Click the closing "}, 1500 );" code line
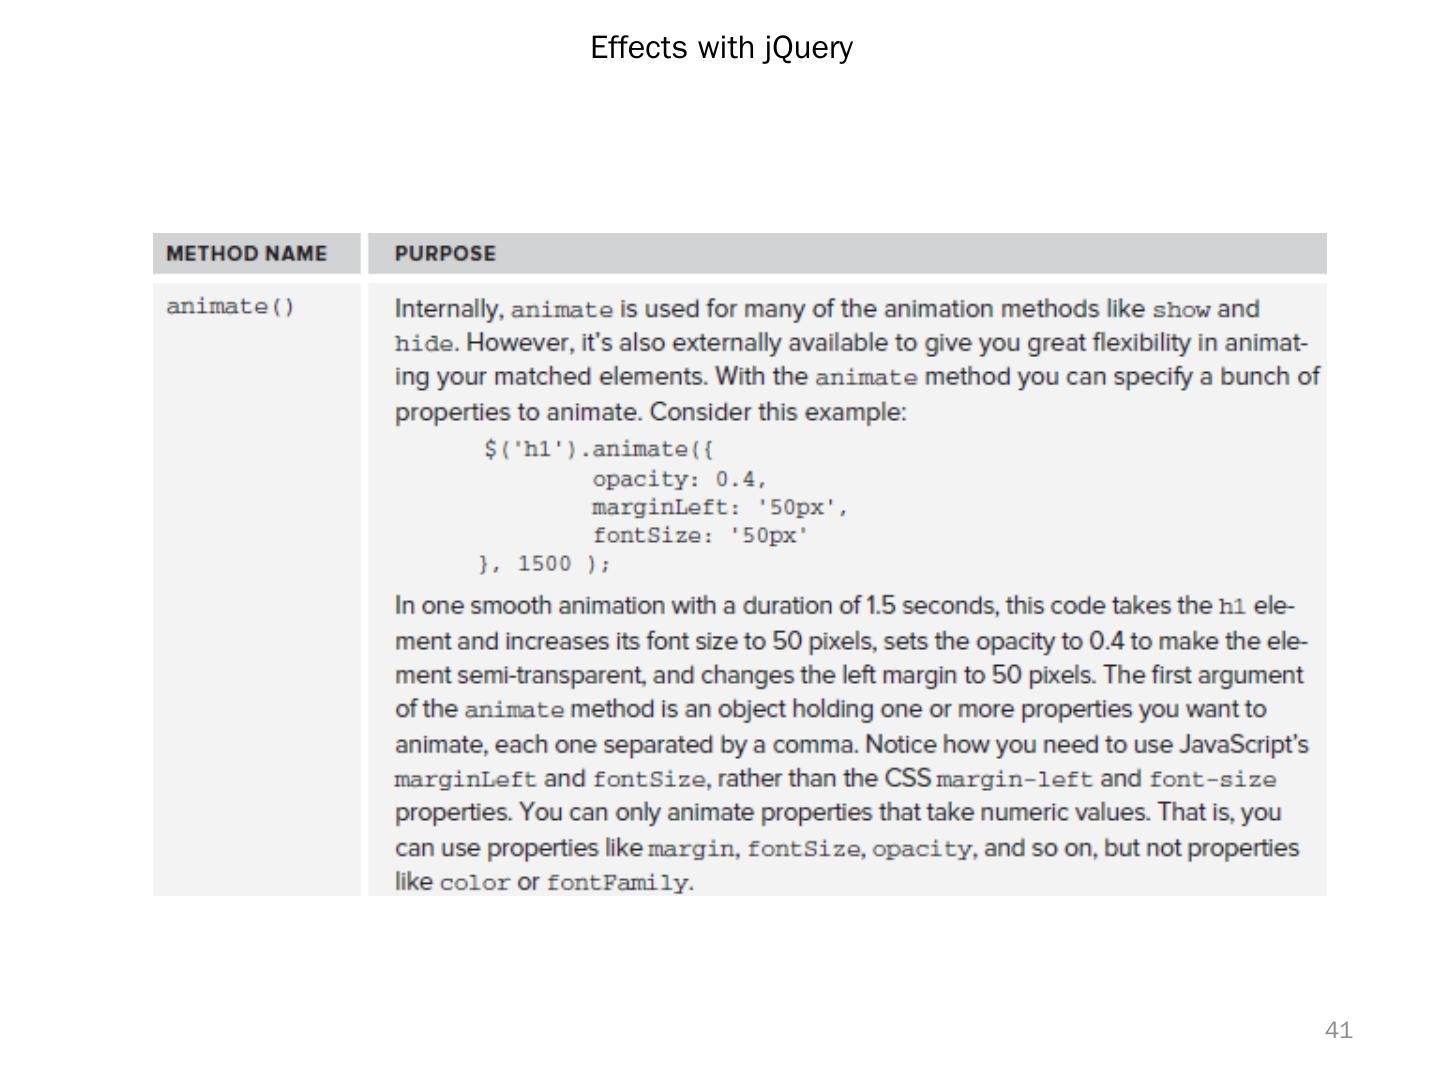Screen dimensions: 1440x1080 [545, 564]
